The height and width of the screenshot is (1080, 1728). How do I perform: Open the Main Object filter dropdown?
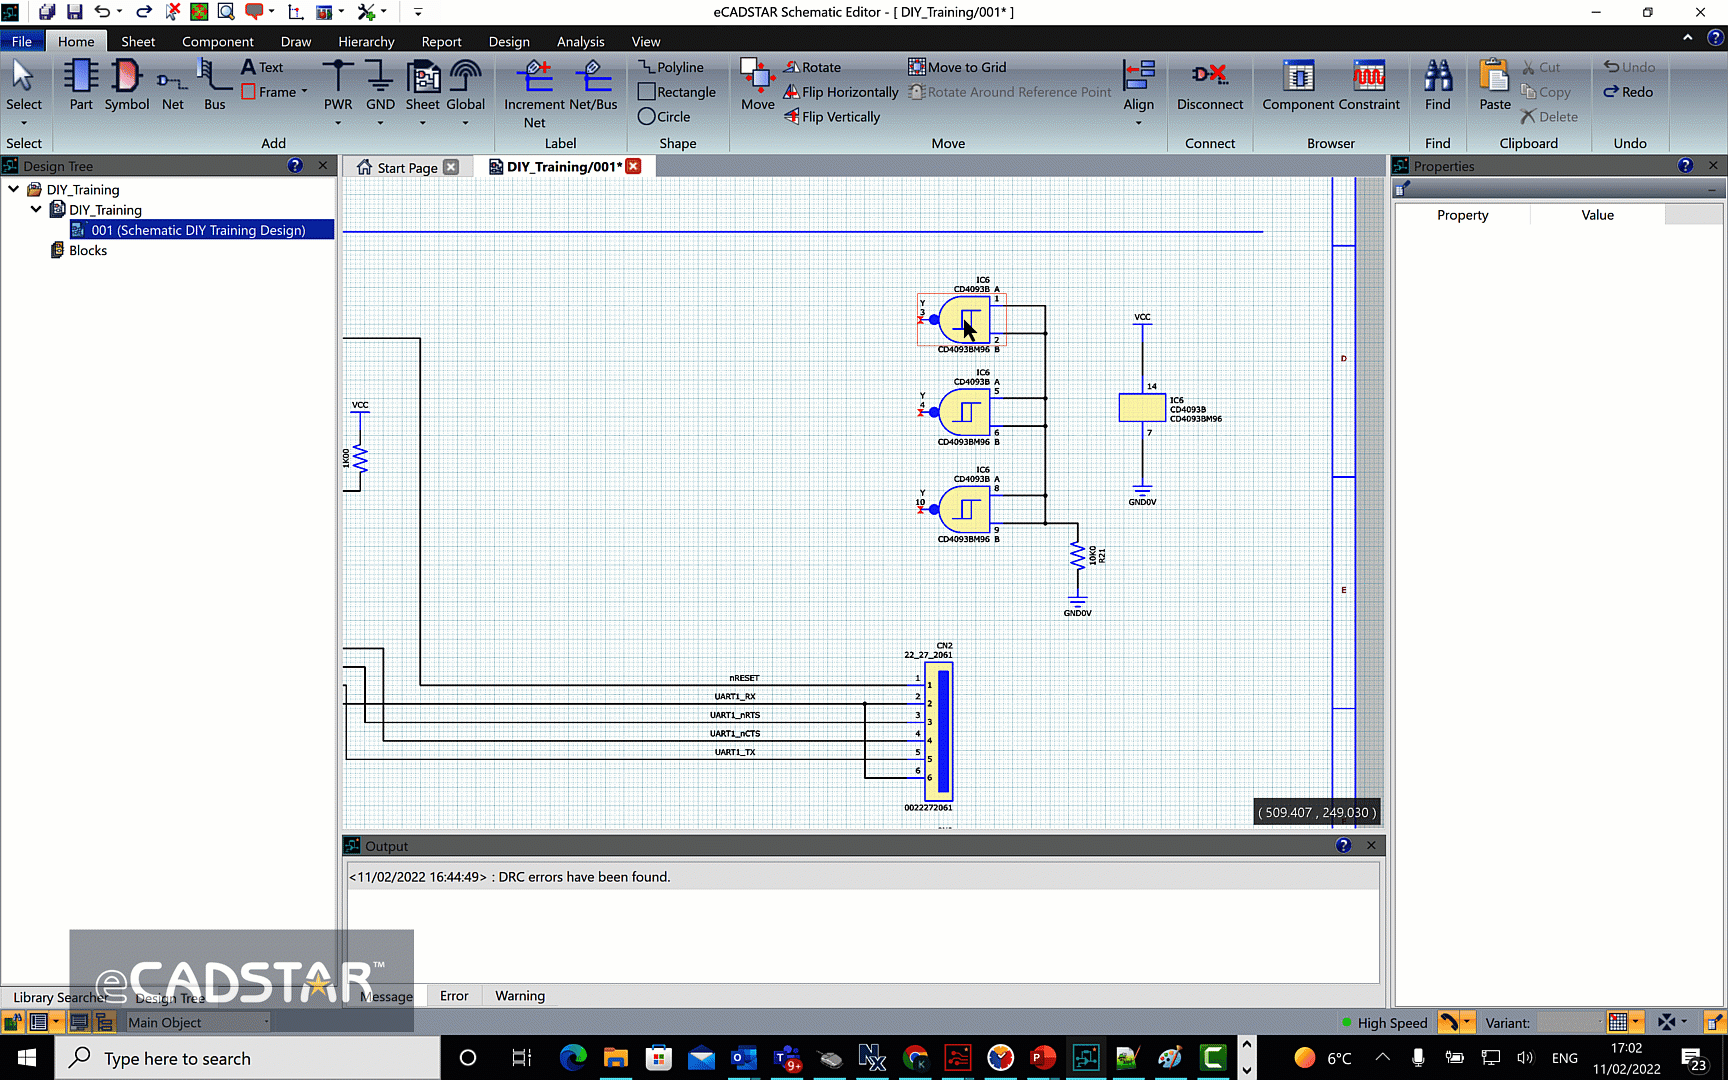198,1023
